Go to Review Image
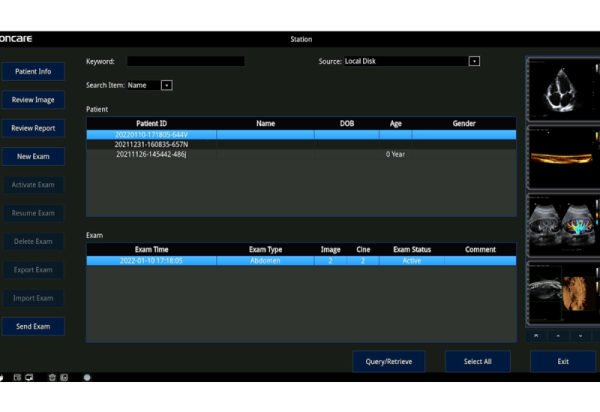This screenshot has width=600, height=412. click(x=33, y=100)
